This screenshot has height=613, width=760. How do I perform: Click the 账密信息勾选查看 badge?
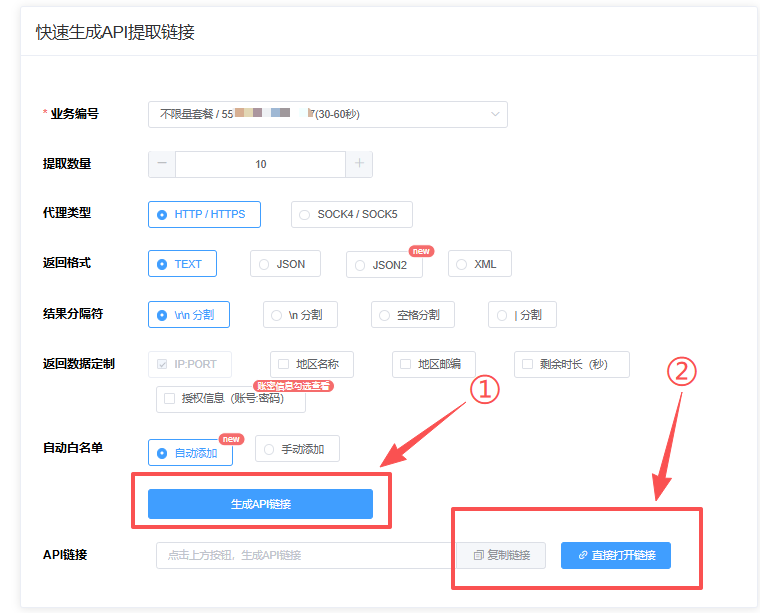pos(293,386)
